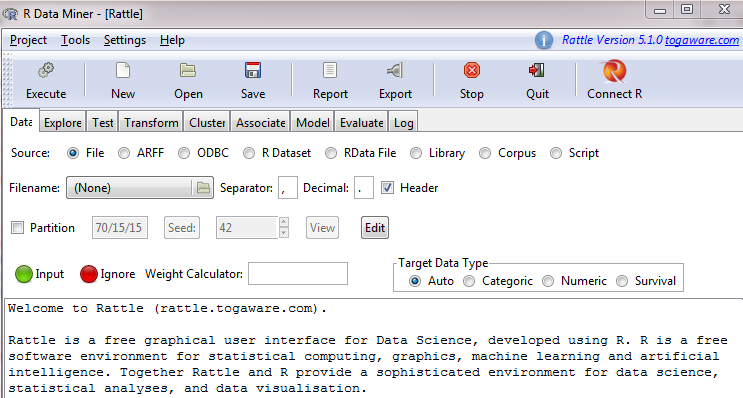This screenshot has height=398, width=743.
Task: Minimize the R Data Miner window
Action: [660, 9]
